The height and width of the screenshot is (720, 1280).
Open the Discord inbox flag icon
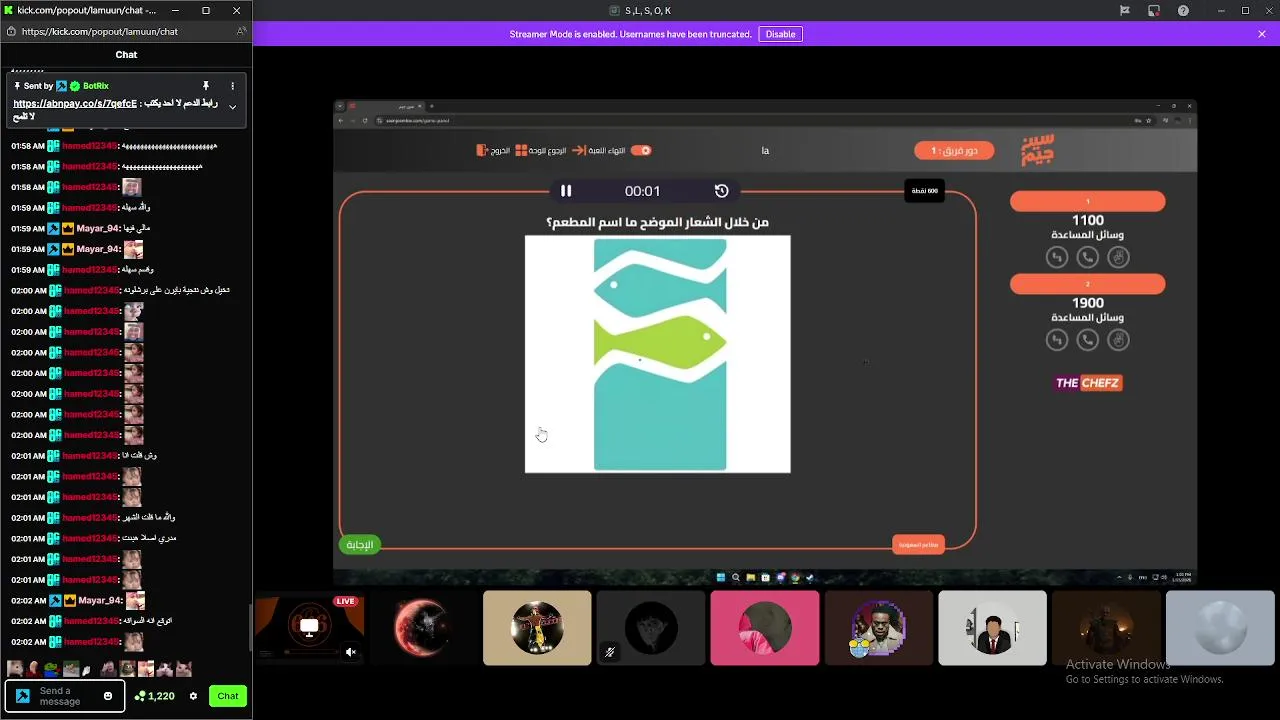click(1125, 11)
